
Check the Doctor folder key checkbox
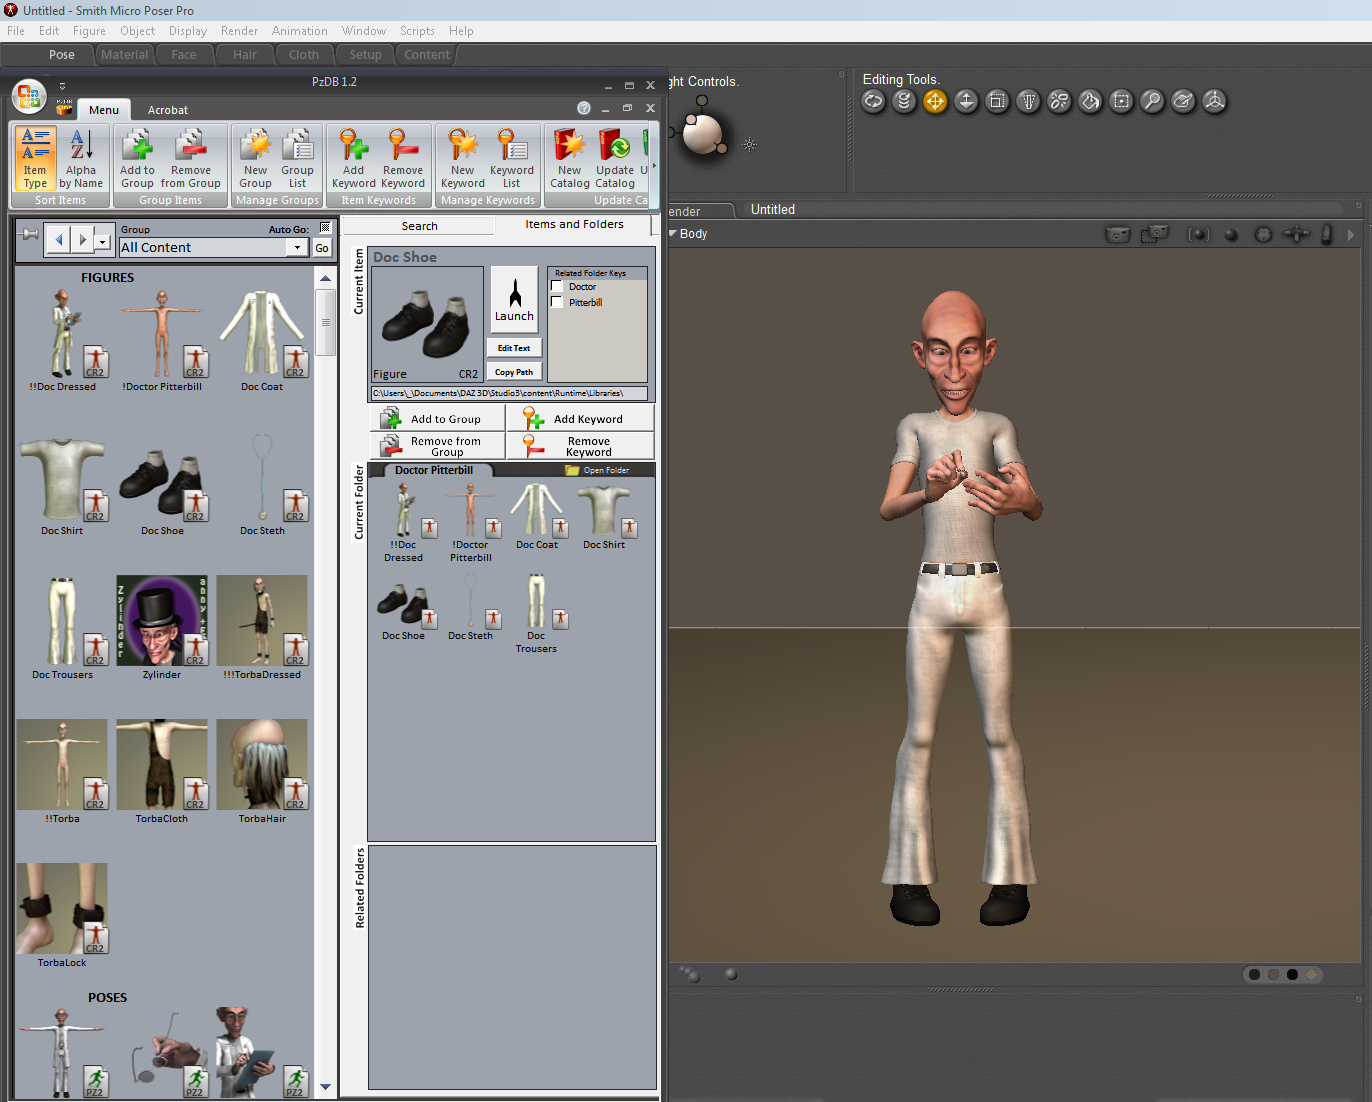point(557,287)
